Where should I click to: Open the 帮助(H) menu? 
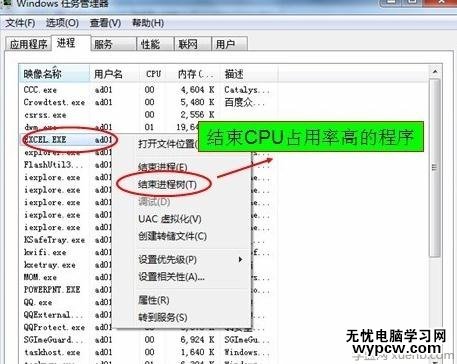tap(148, 23)
